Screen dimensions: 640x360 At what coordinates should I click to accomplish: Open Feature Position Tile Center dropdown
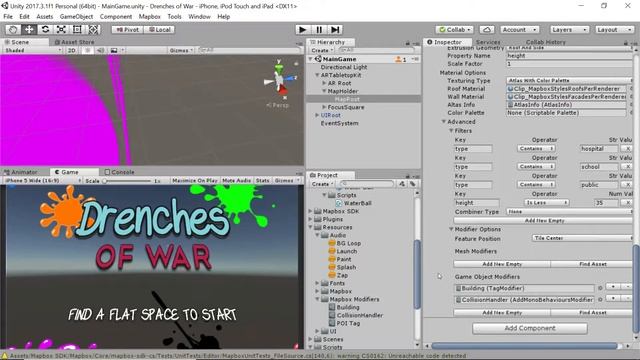[x=582, y=238]
